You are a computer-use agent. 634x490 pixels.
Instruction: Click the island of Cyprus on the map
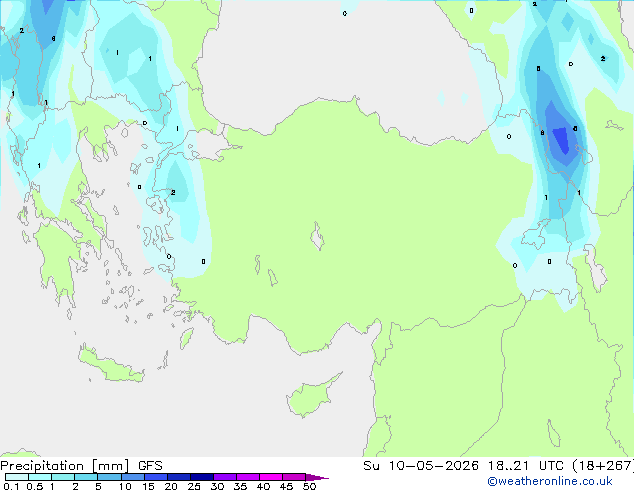(x=312, y=396)
